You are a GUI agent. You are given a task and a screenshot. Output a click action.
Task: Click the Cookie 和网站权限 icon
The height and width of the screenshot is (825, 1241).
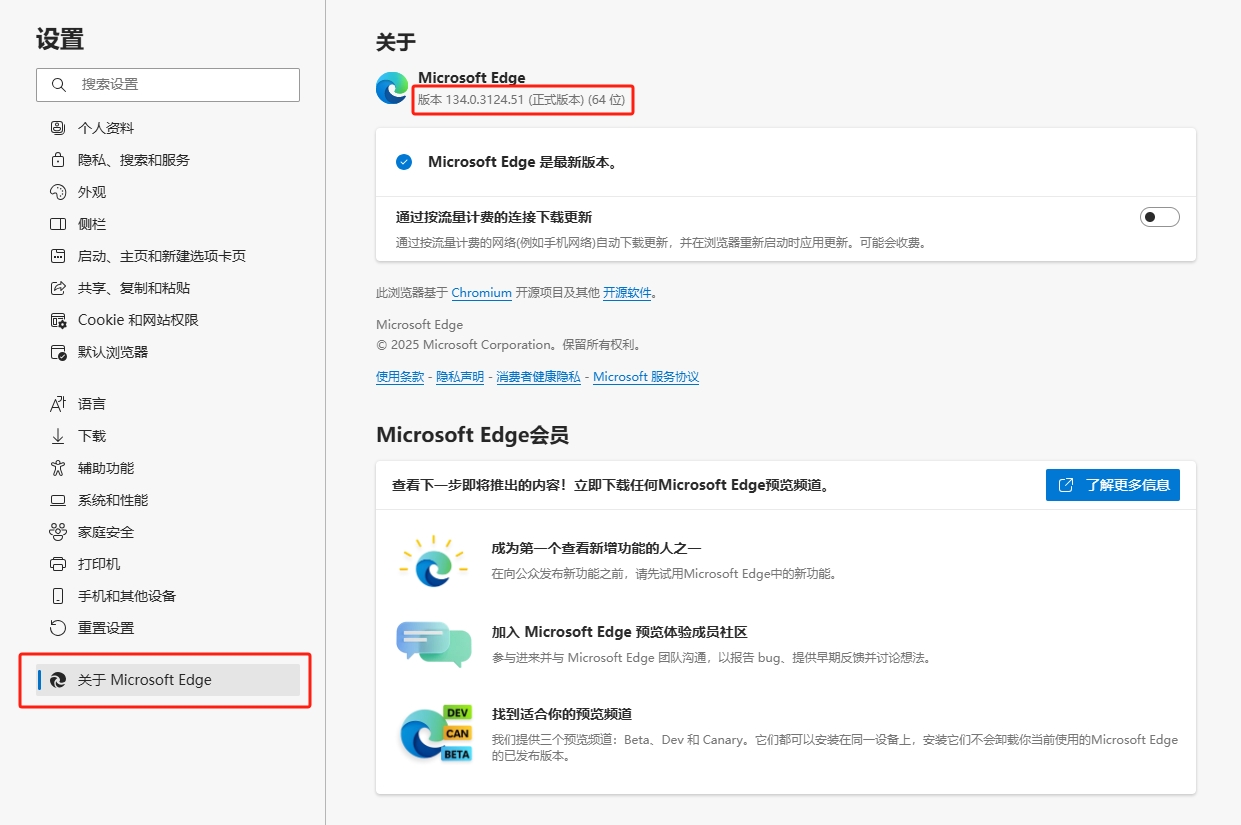point(58,320)
